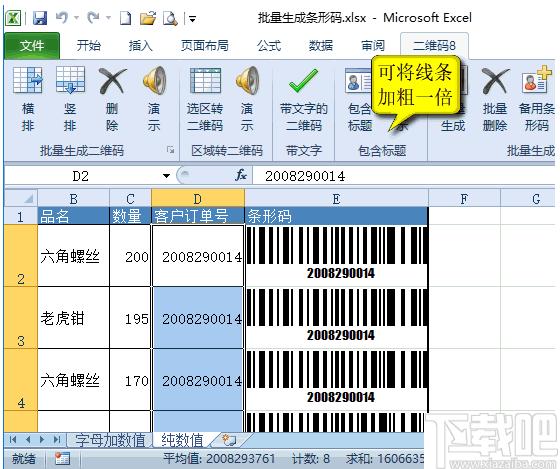The width and height of the screenshot is (560, 469).
Task: Select row 2 header
Action: click(21, 255)
